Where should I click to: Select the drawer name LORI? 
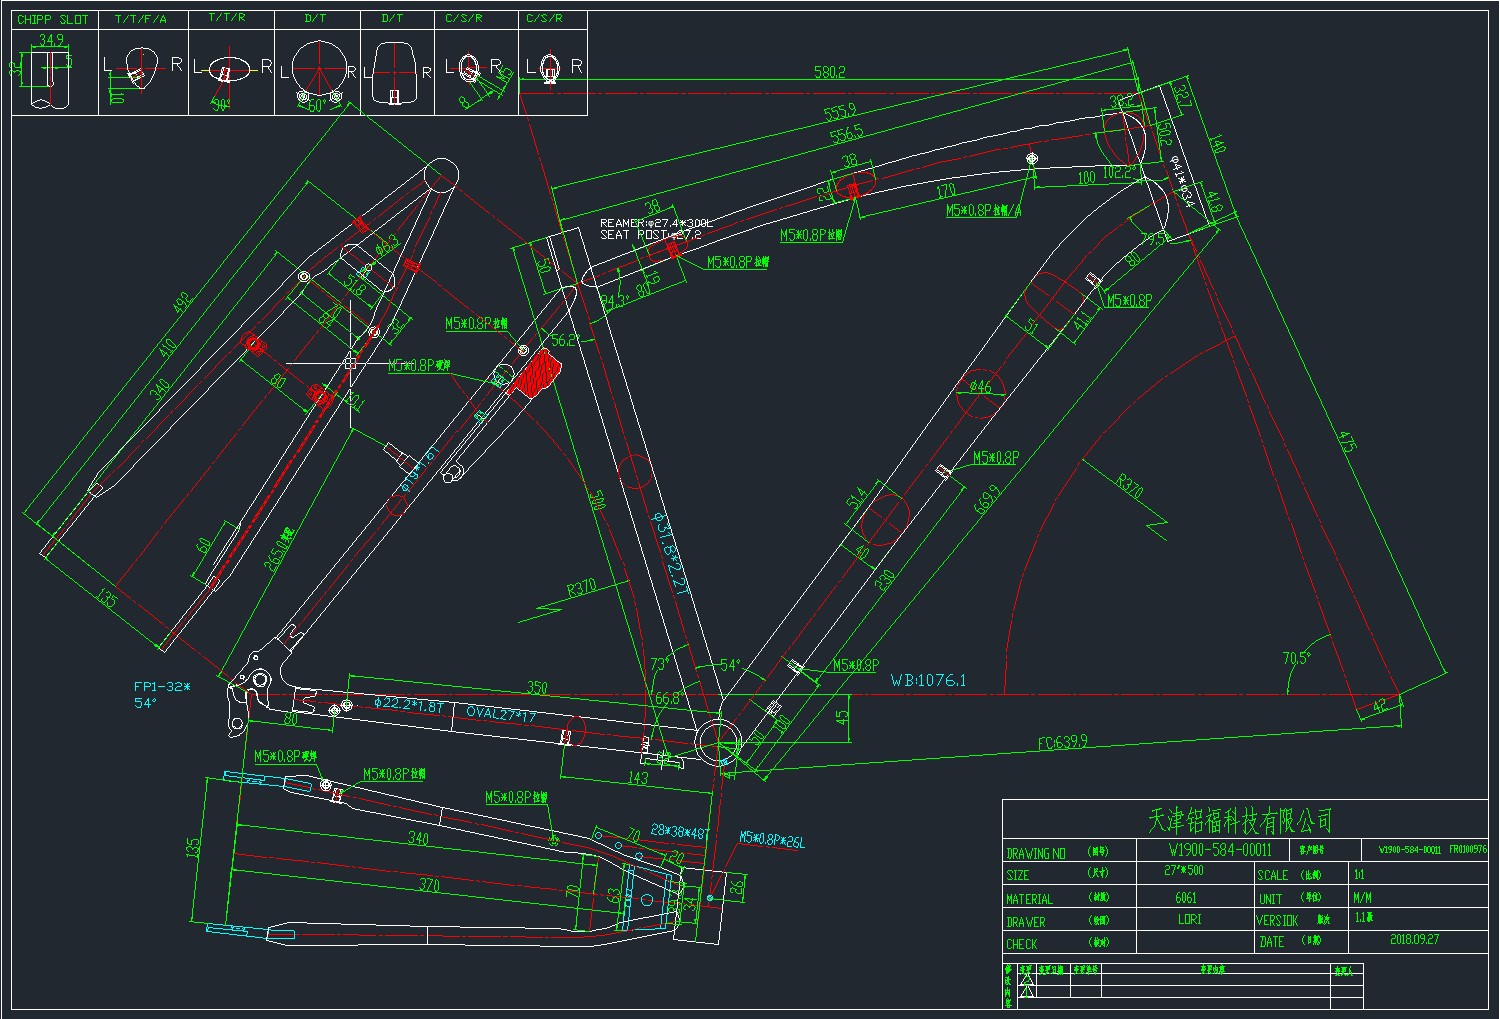point(1189,919)
